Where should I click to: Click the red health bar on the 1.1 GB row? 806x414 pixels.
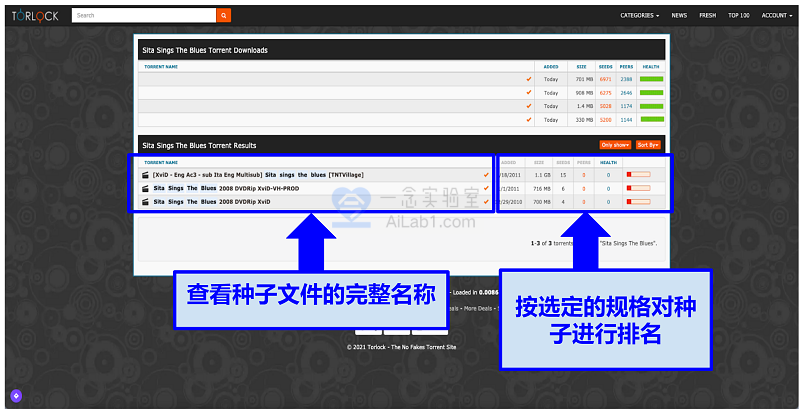tap(638, 175)
